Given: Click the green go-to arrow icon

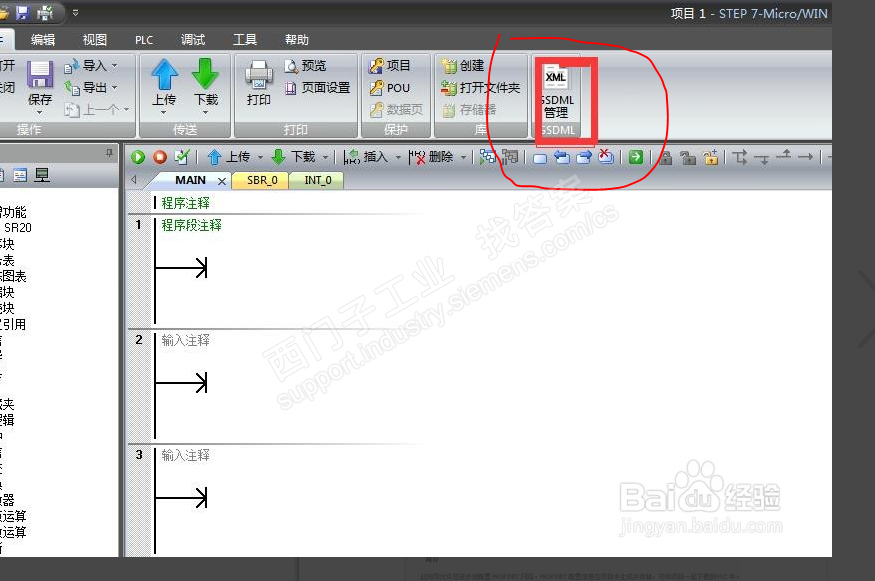Looking at the screenshot, I should pyautogui.click(x=636, y=157).
